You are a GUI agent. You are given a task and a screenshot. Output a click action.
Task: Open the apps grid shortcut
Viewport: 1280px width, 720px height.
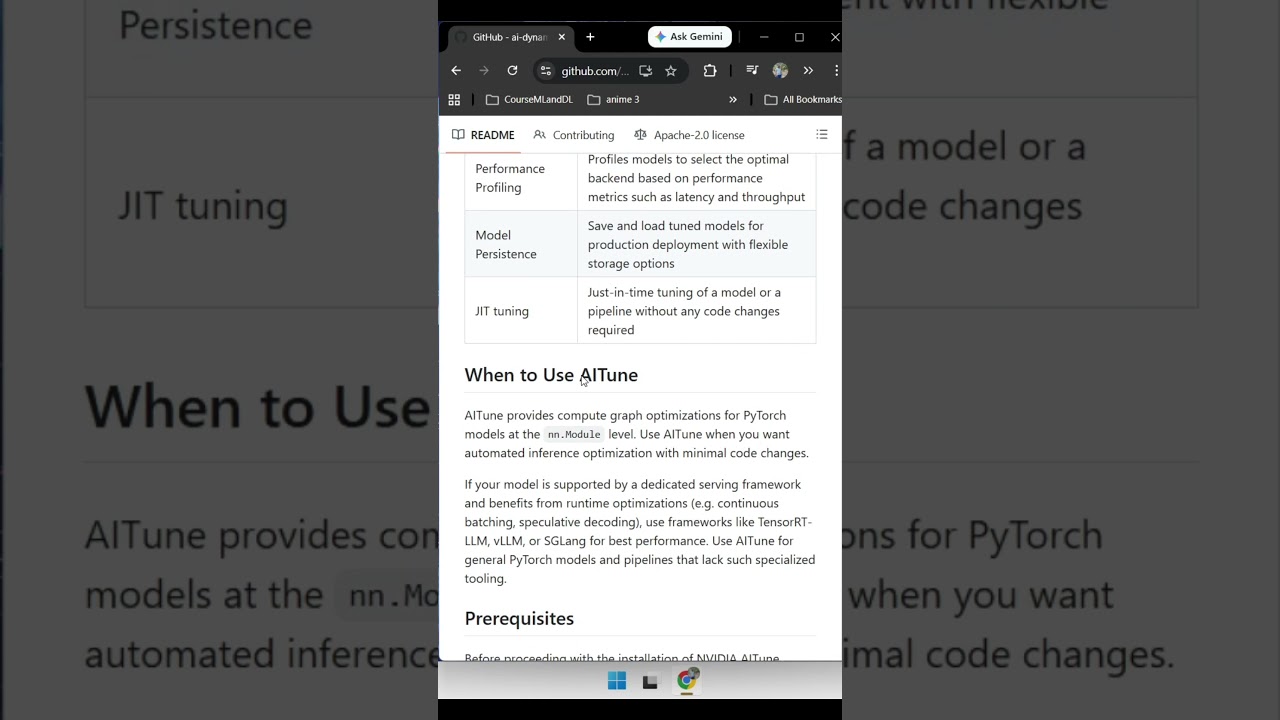[x=454, y=99]
